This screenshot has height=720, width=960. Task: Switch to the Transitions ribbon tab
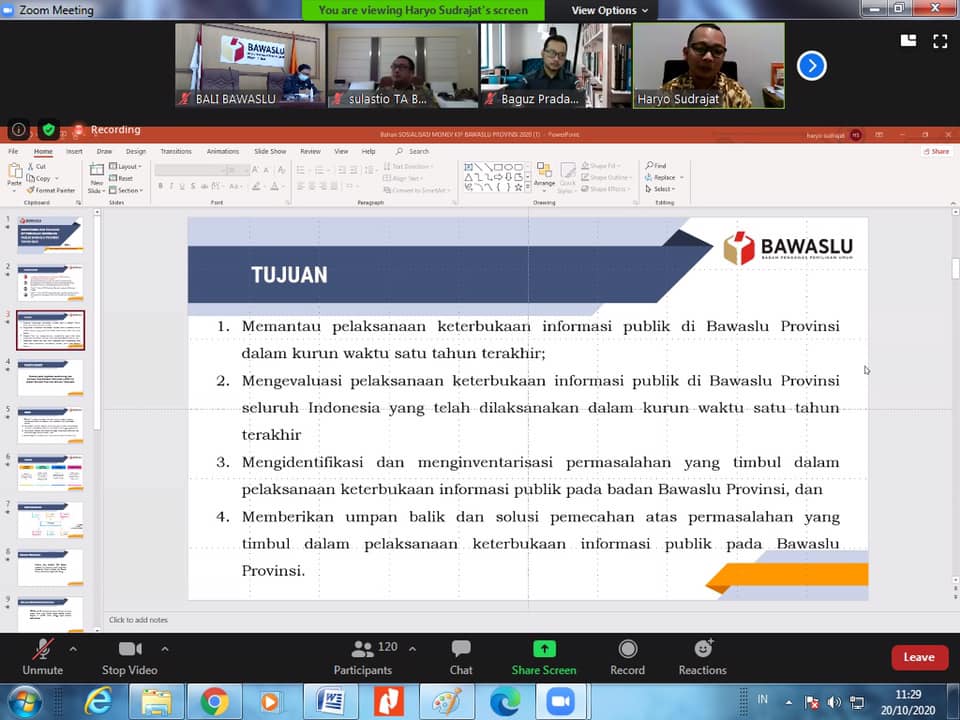(176, 151)
